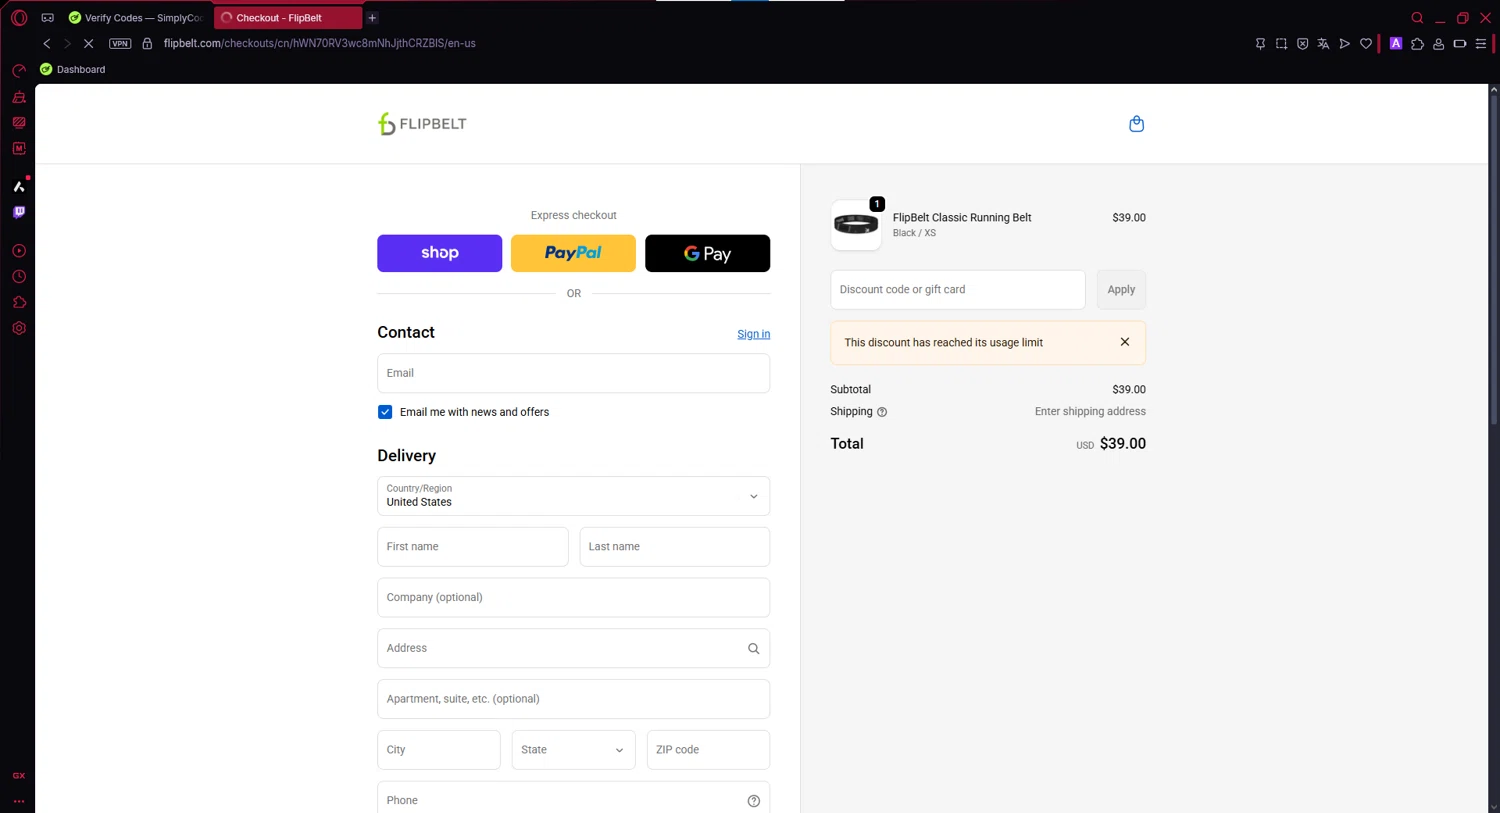1500x813 pixels.
Task: Switch to Verify Codes SimplyCodes tab
Action: coord(136,18)
